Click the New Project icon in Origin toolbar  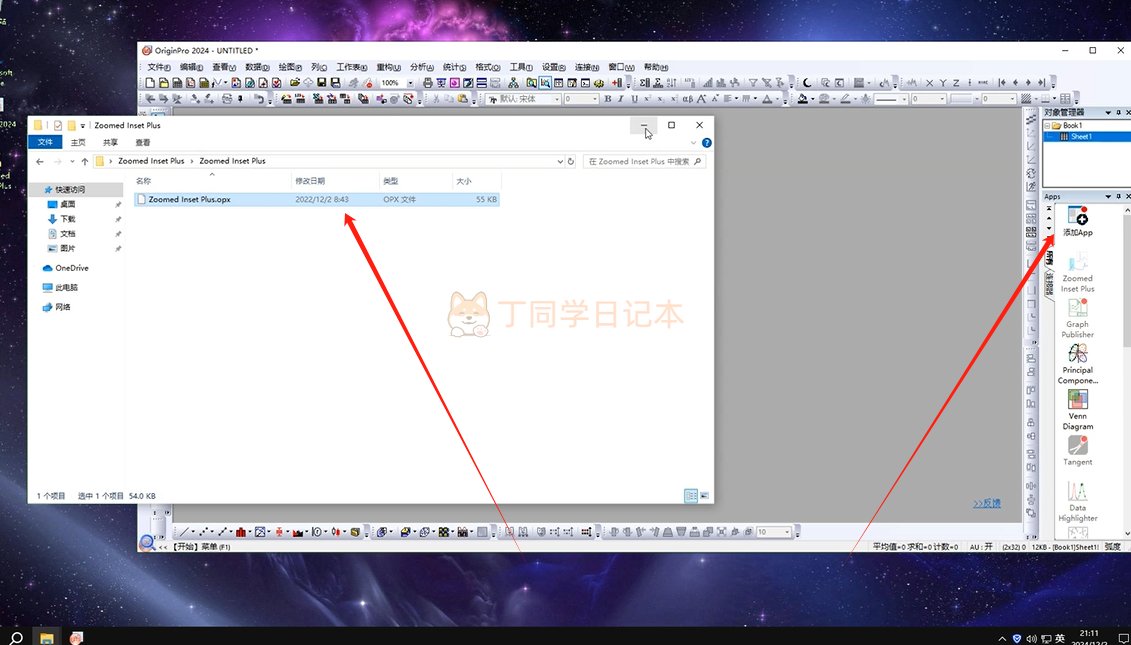150,83
